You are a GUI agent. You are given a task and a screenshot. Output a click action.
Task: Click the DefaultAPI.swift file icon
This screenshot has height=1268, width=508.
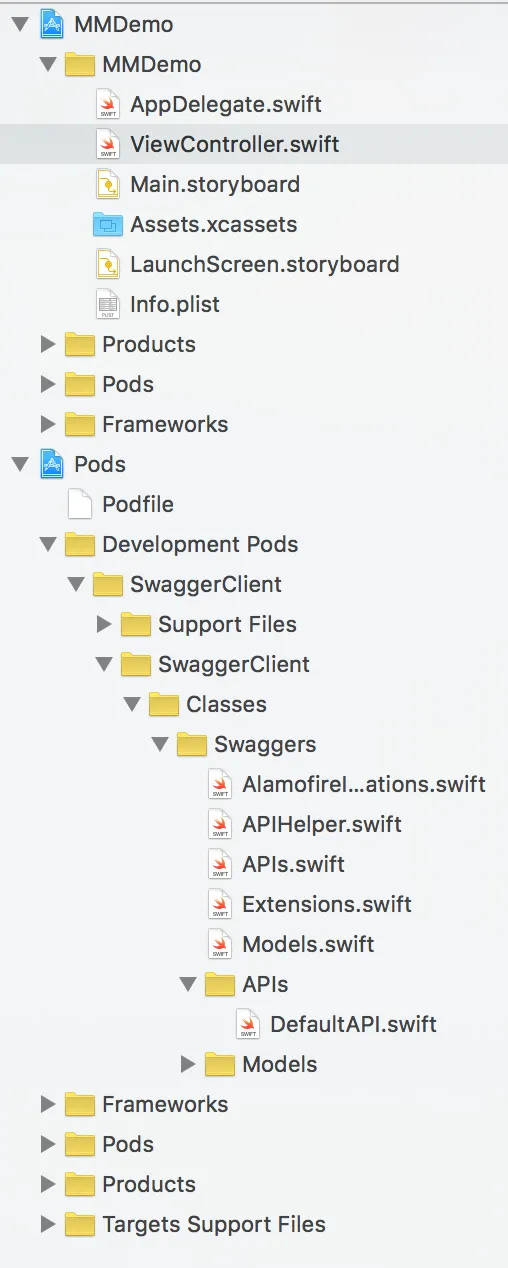[247, 1024]
